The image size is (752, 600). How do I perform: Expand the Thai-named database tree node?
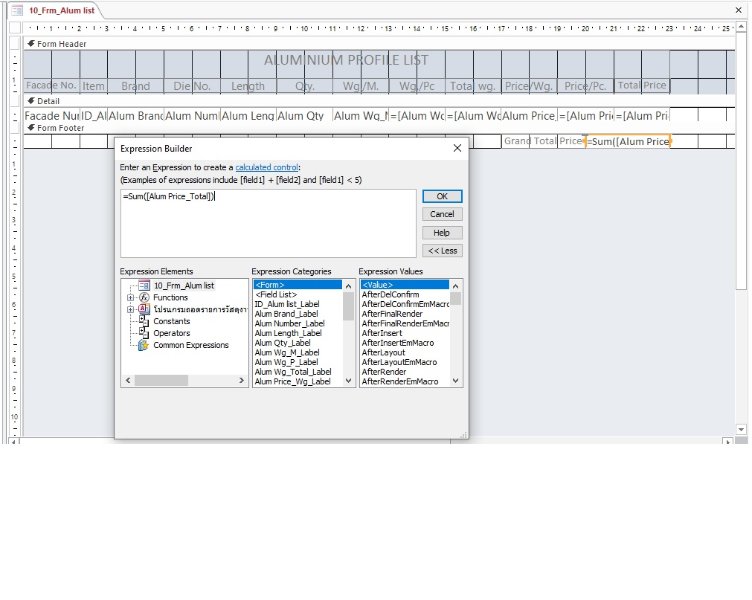130,309
